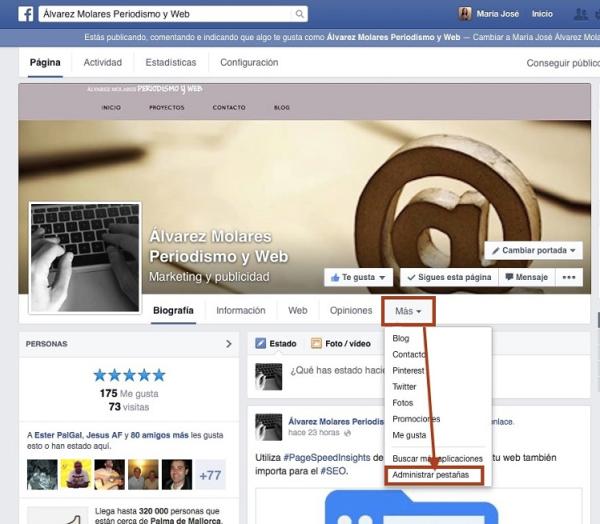The image size is (600, 524).
Task: Click the ¿Qué has estado haciendo status box
Action: click(337, 370)
